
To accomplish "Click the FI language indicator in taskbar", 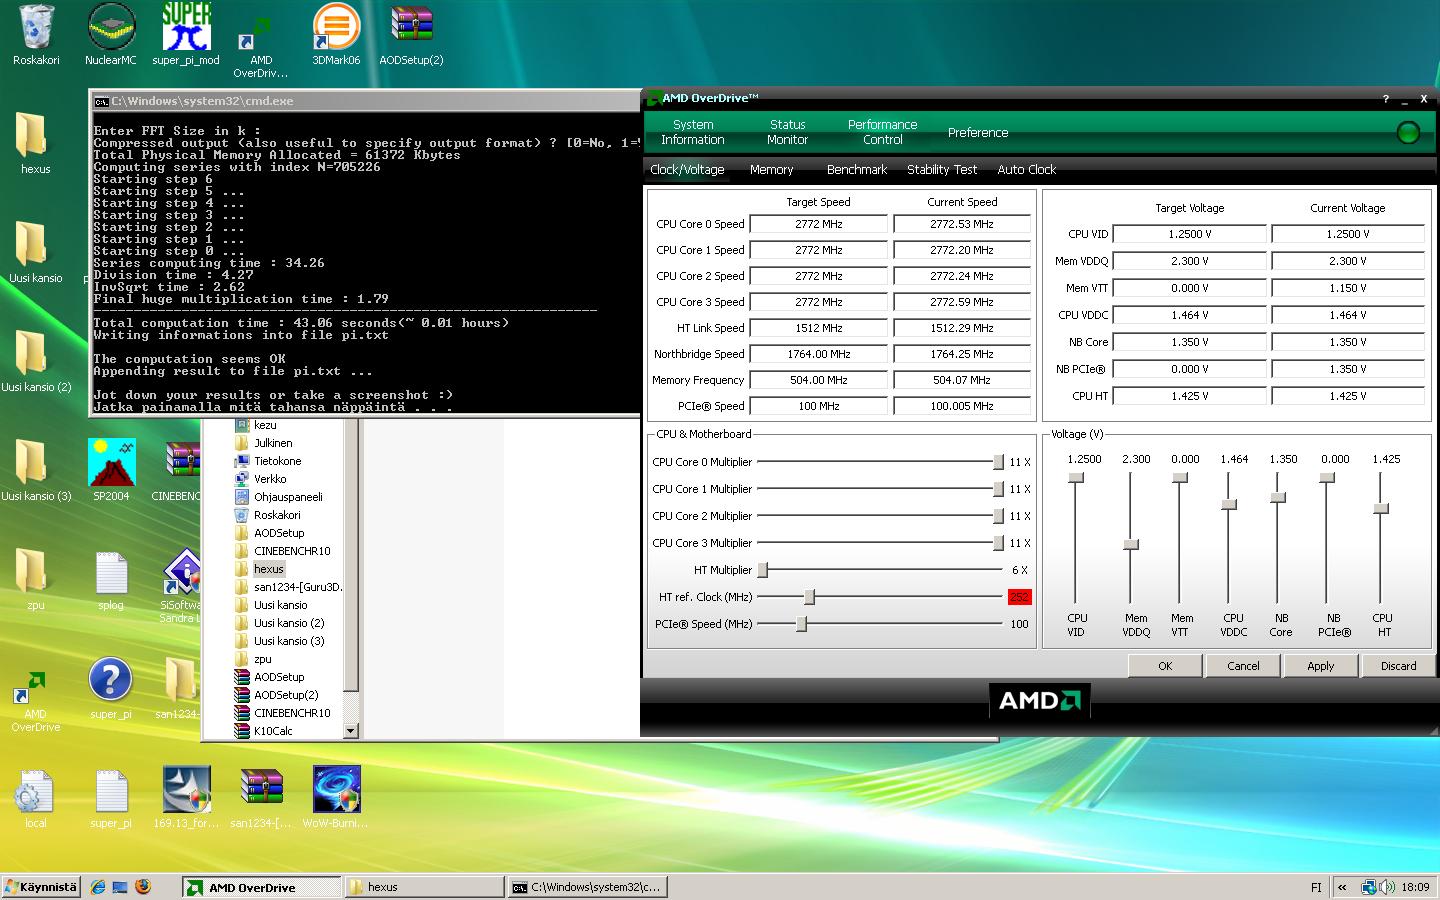I will [1316, 887].
